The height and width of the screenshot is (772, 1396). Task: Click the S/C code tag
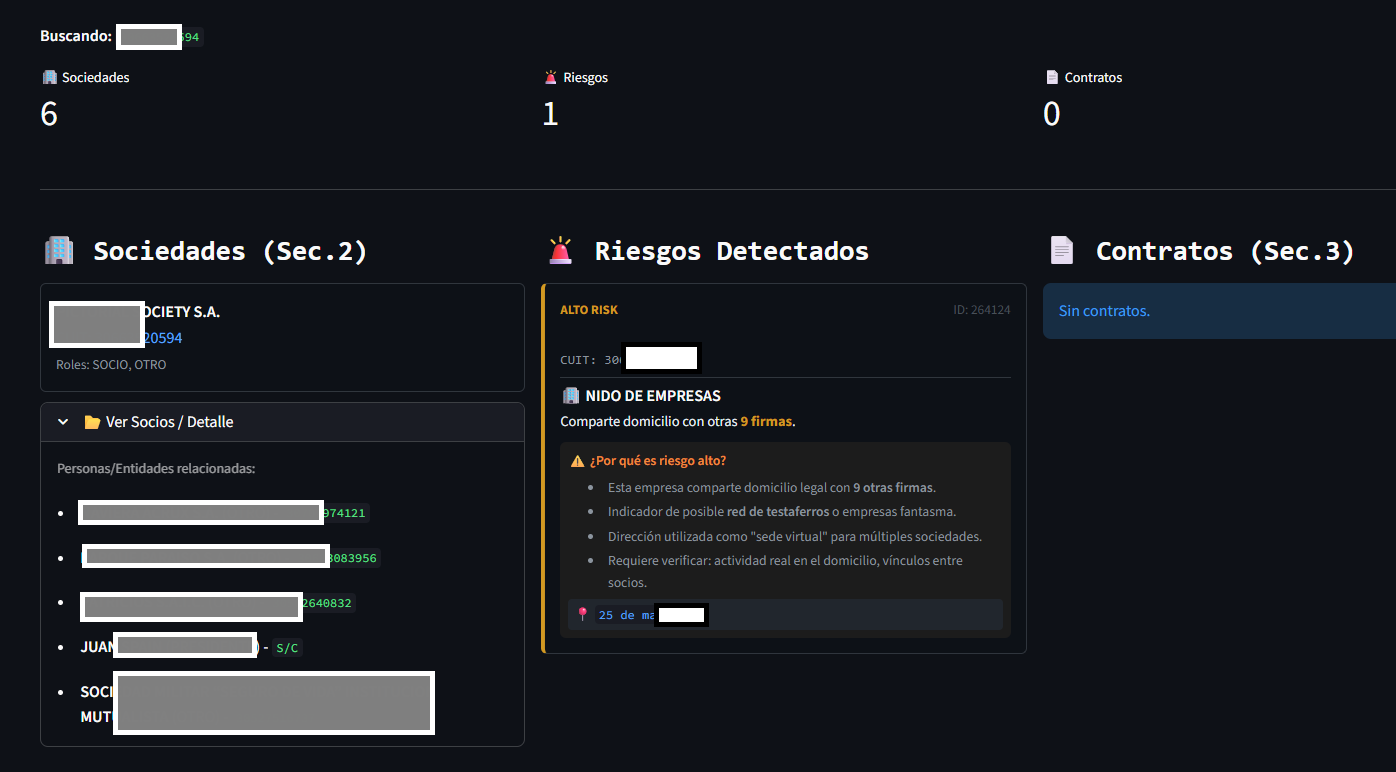[x=287, y=648]
